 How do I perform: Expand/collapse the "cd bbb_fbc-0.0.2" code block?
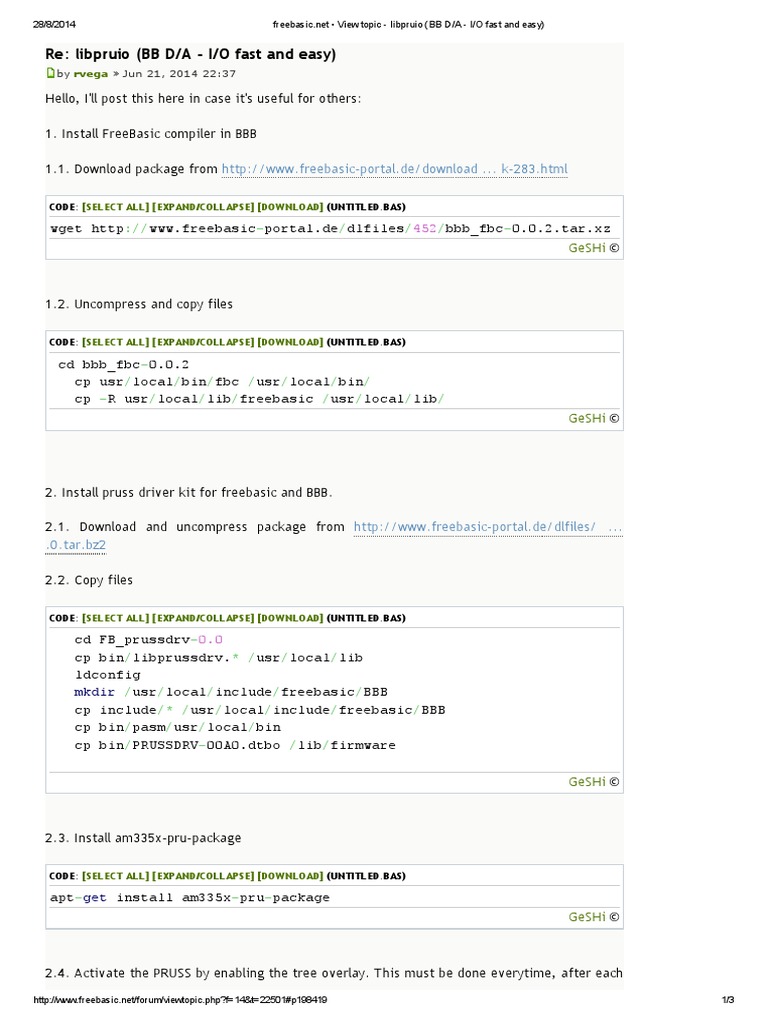coord(203,342)
